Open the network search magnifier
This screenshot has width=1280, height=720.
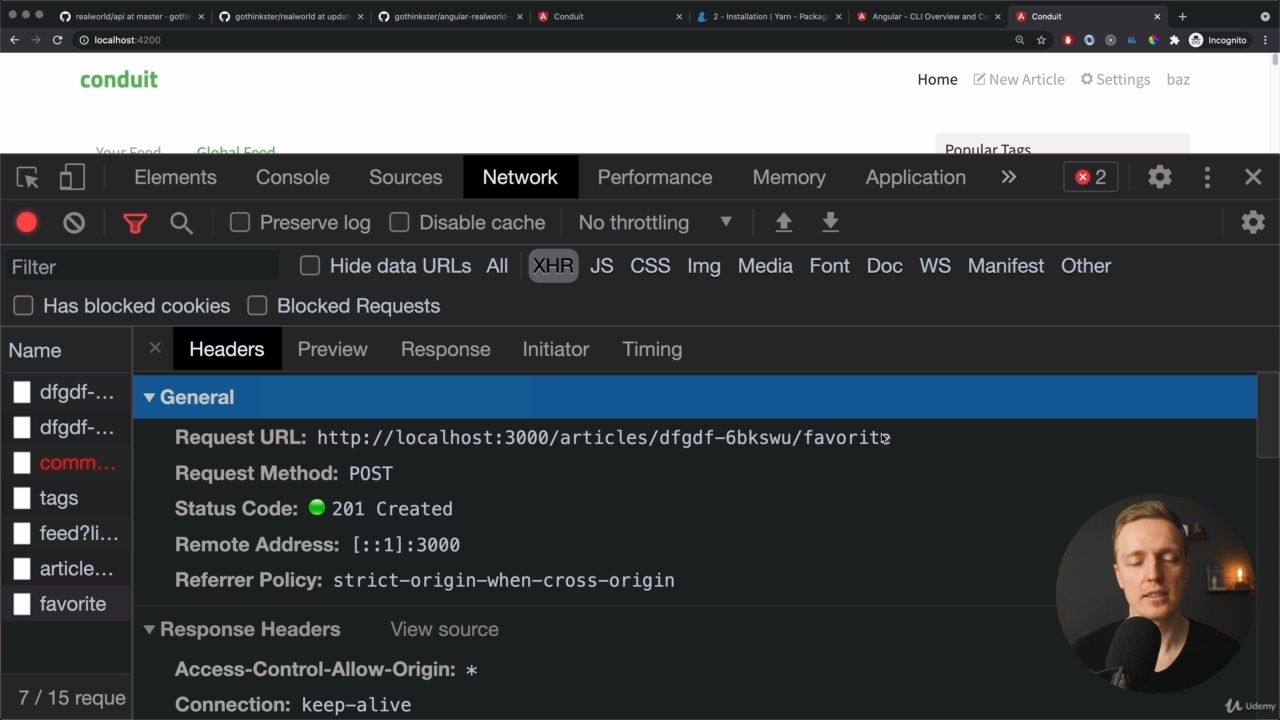coord(181,222)
